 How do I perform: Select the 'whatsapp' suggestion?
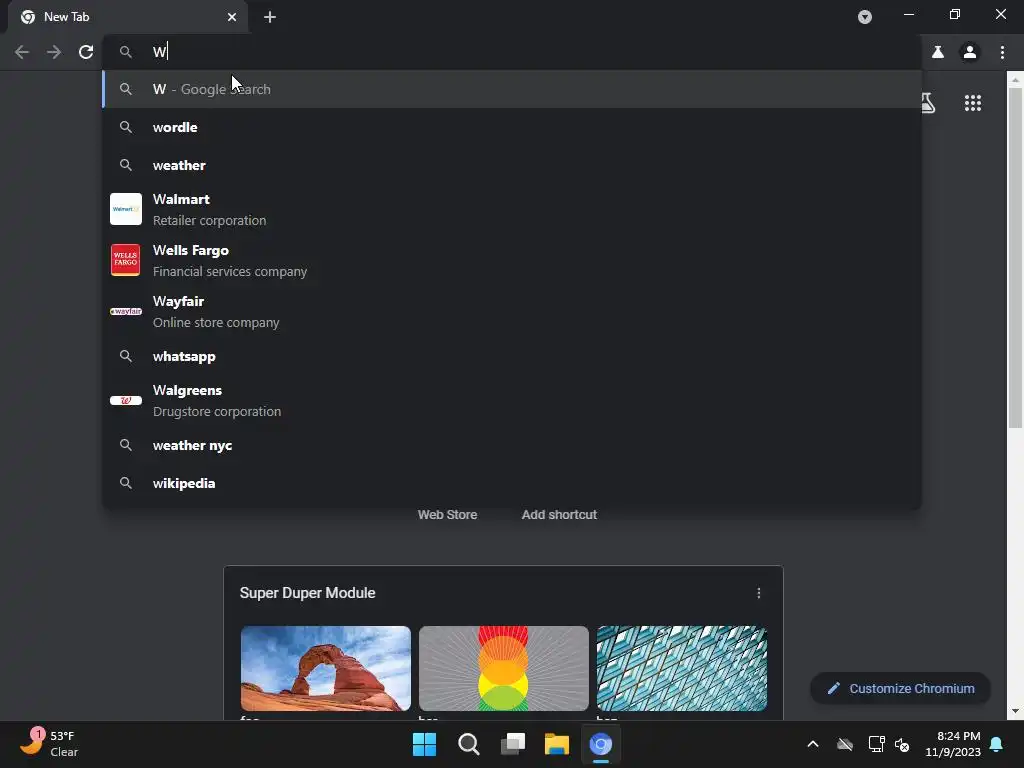click(512, 356)
